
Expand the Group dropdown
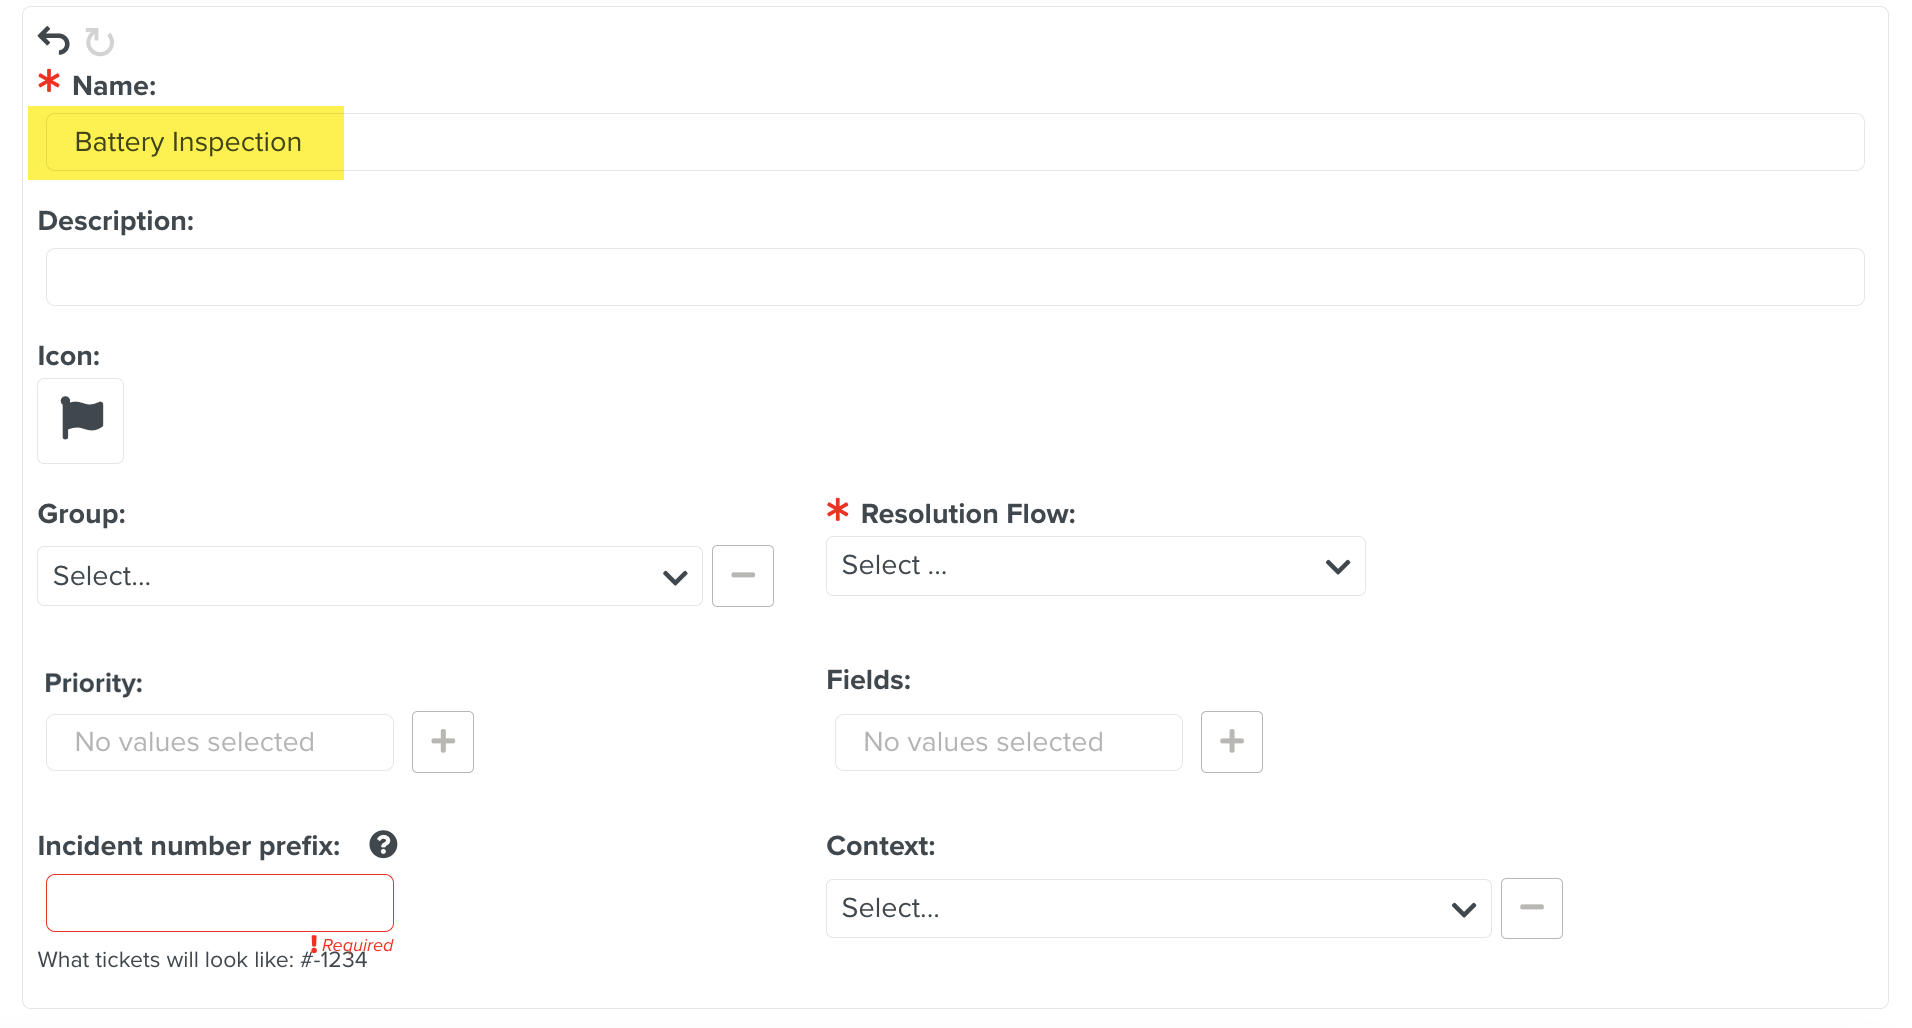[370, 576]
